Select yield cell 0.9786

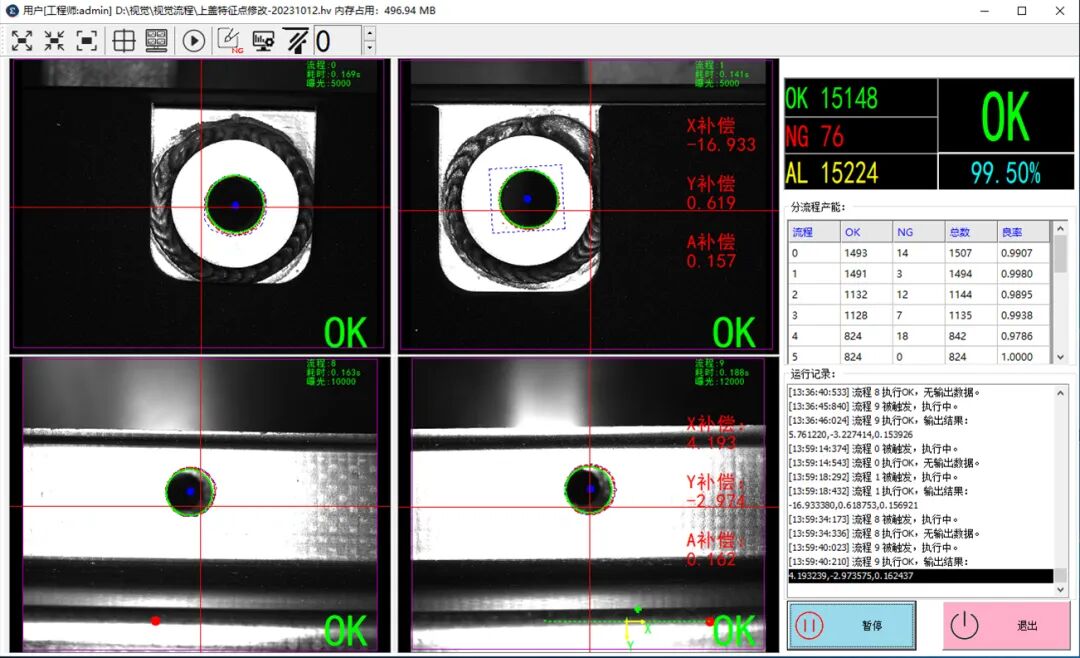click(1023, 336)
